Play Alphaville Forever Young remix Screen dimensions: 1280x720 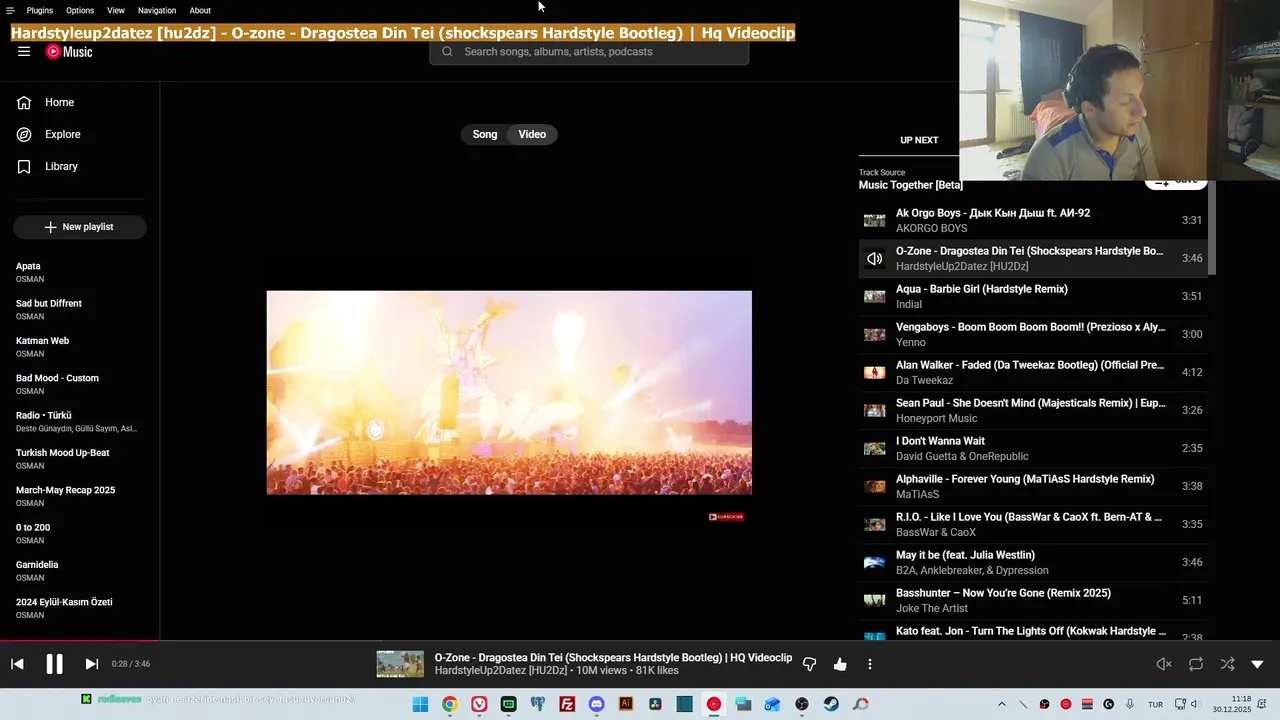[x=1032, y=486]
